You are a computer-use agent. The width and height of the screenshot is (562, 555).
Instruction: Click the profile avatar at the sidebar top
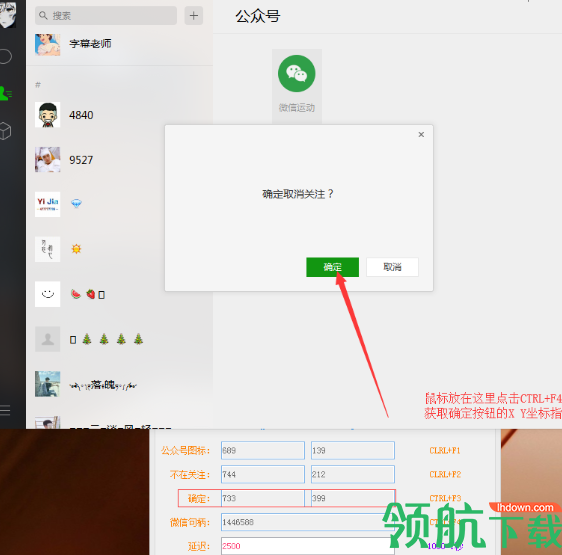point(8,14)
